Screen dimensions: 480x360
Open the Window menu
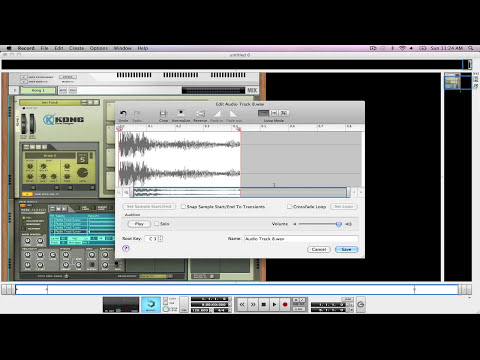(x=123, y=48)
